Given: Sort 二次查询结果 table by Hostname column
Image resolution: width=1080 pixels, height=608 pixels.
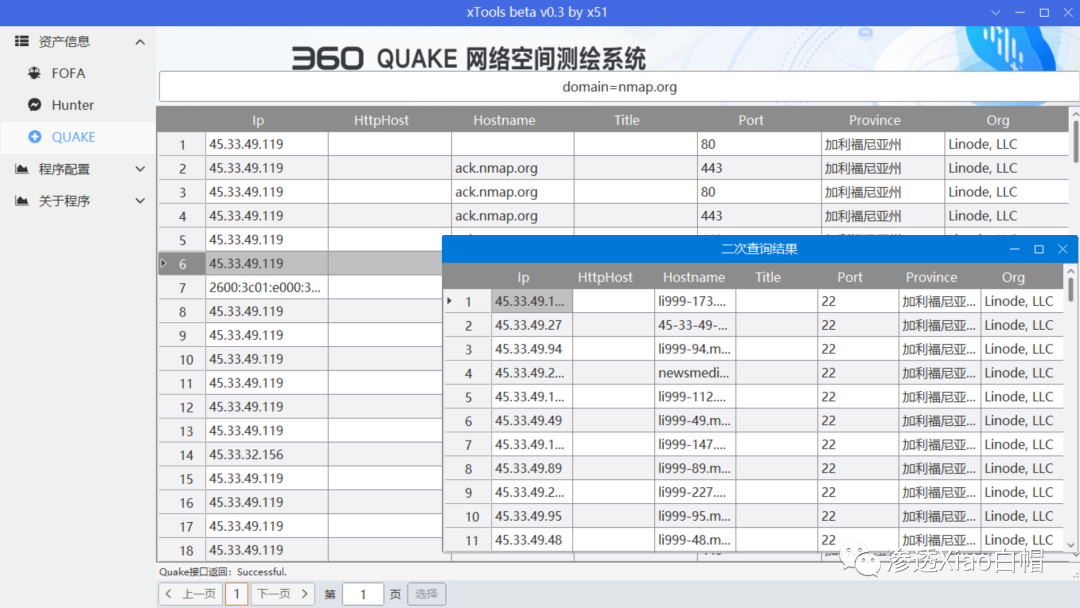Looking at the screenshot, I should pos(694,277).
